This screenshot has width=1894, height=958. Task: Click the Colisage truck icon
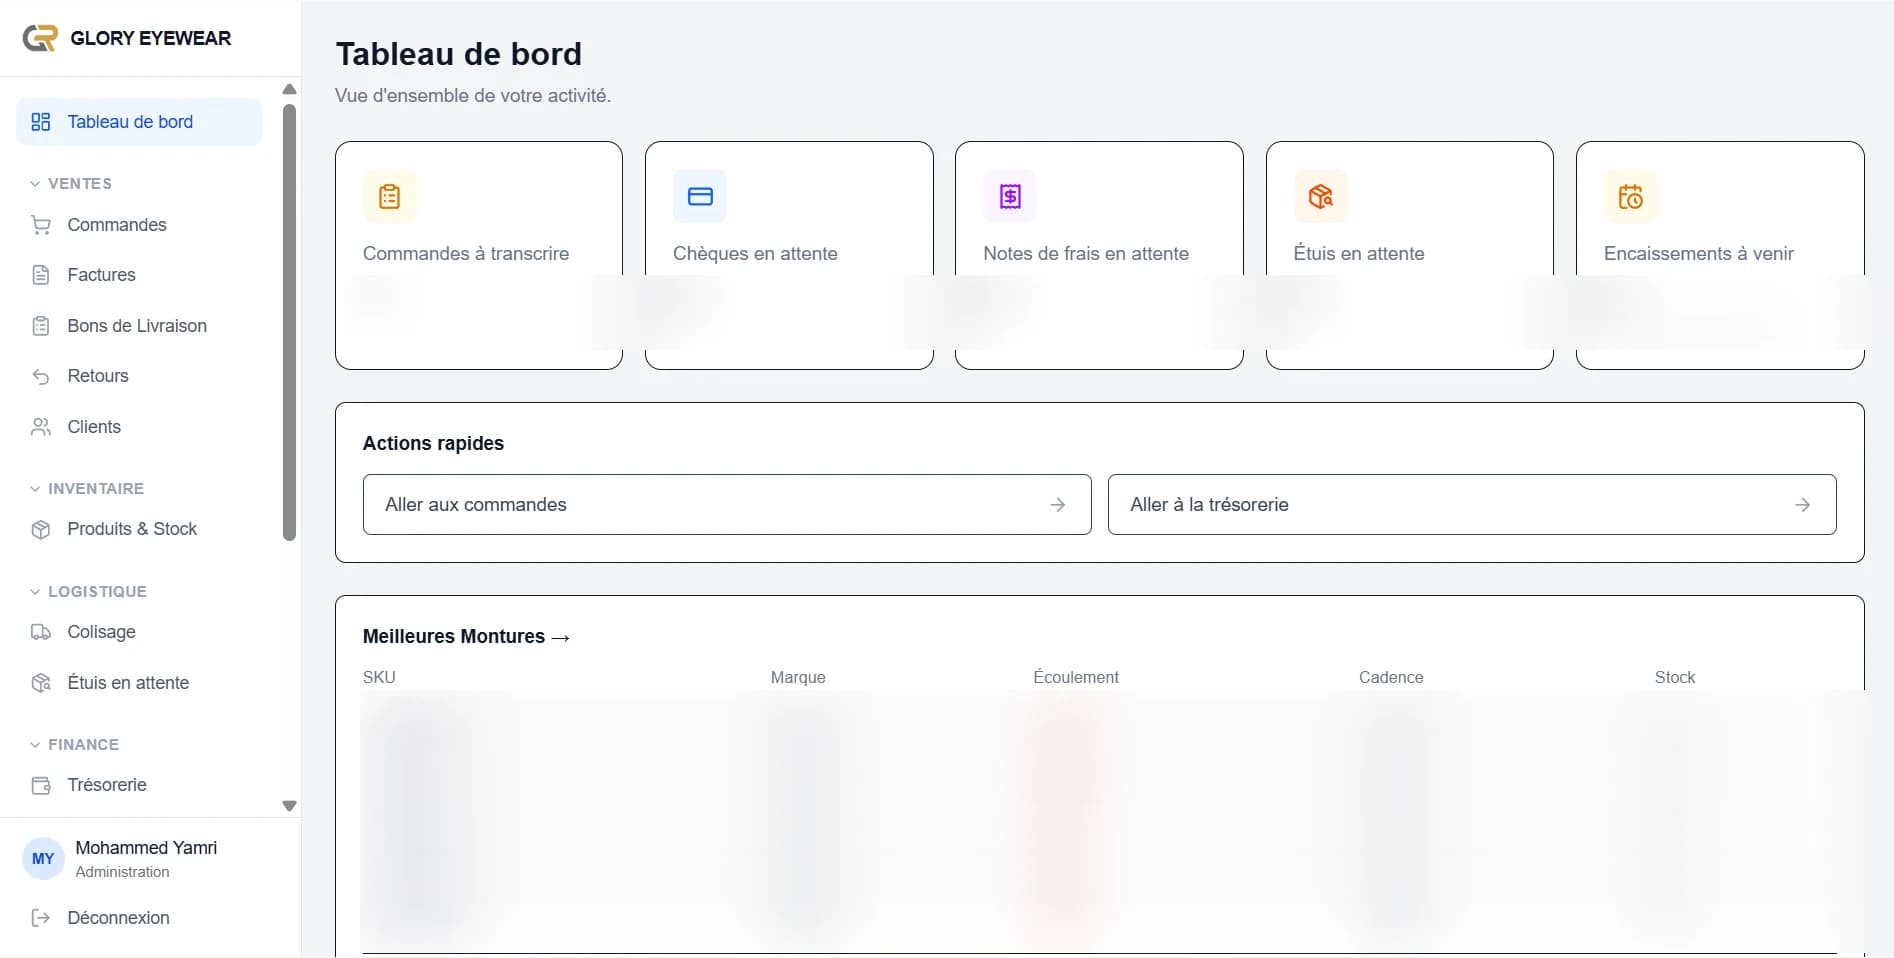click(41, 632)
